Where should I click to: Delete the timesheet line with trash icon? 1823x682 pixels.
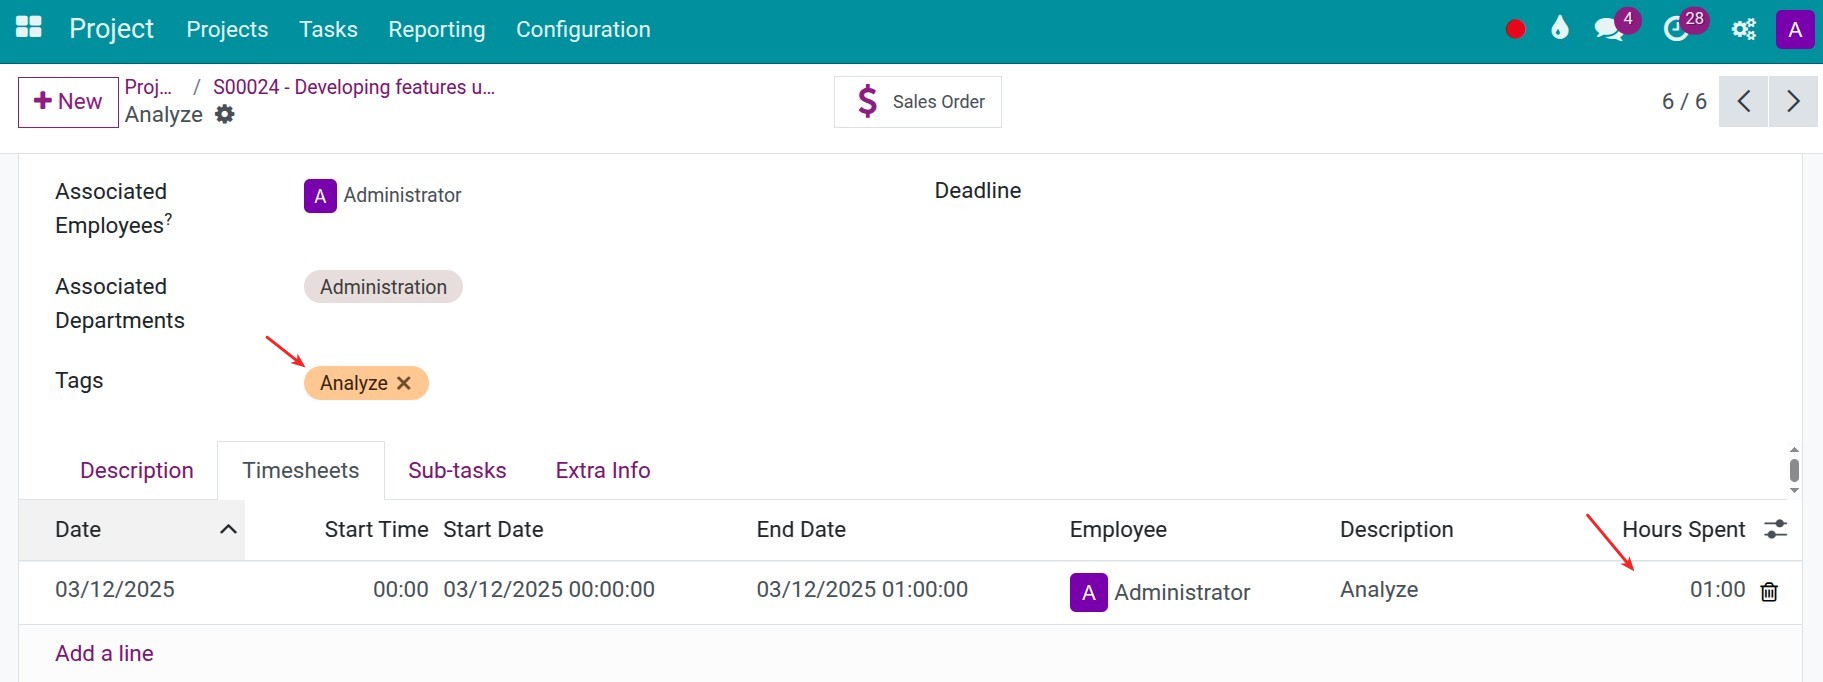point(1769,592)
